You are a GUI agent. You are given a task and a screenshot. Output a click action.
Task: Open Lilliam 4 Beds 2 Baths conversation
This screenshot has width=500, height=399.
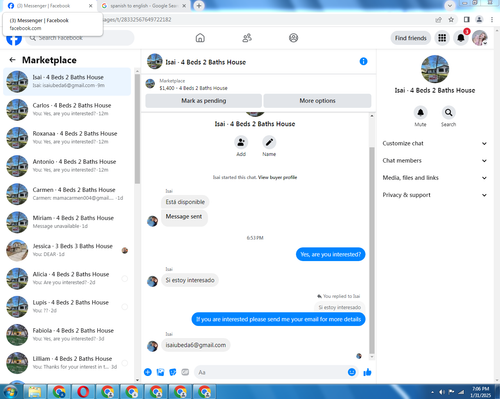[67, 363]
